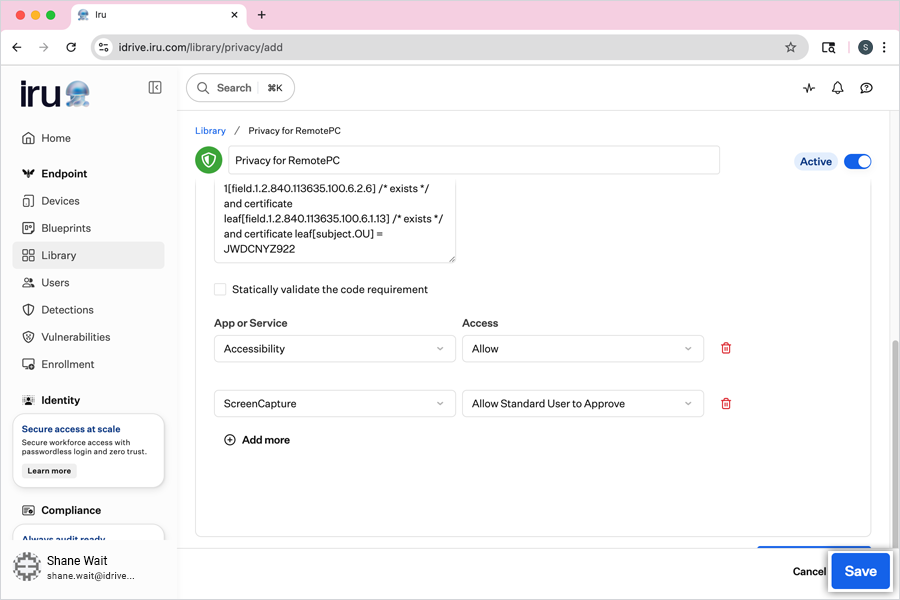Save the privacy profile

click(x=860, y=571)
